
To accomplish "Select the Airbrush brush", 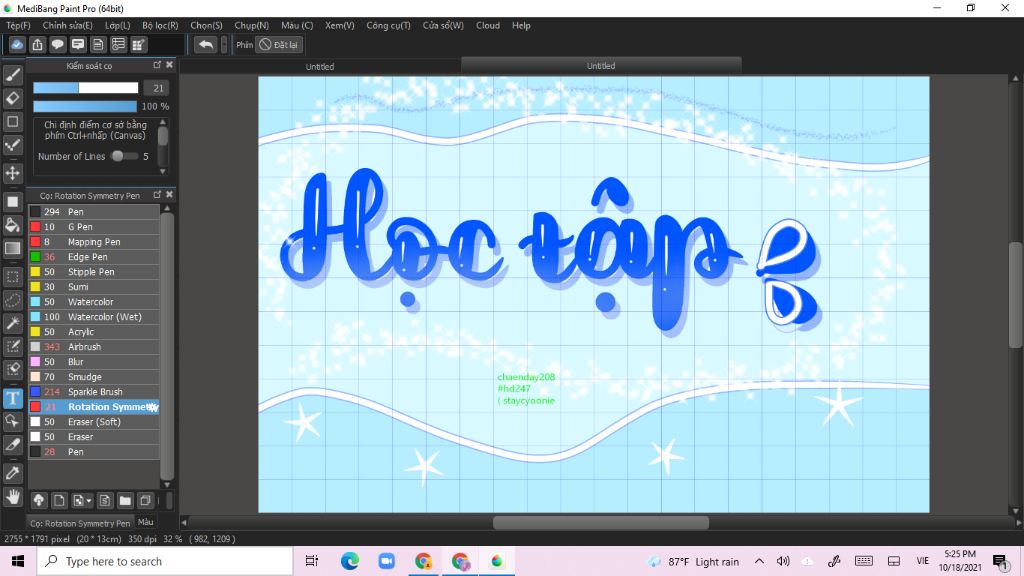I will pos(93,347).
